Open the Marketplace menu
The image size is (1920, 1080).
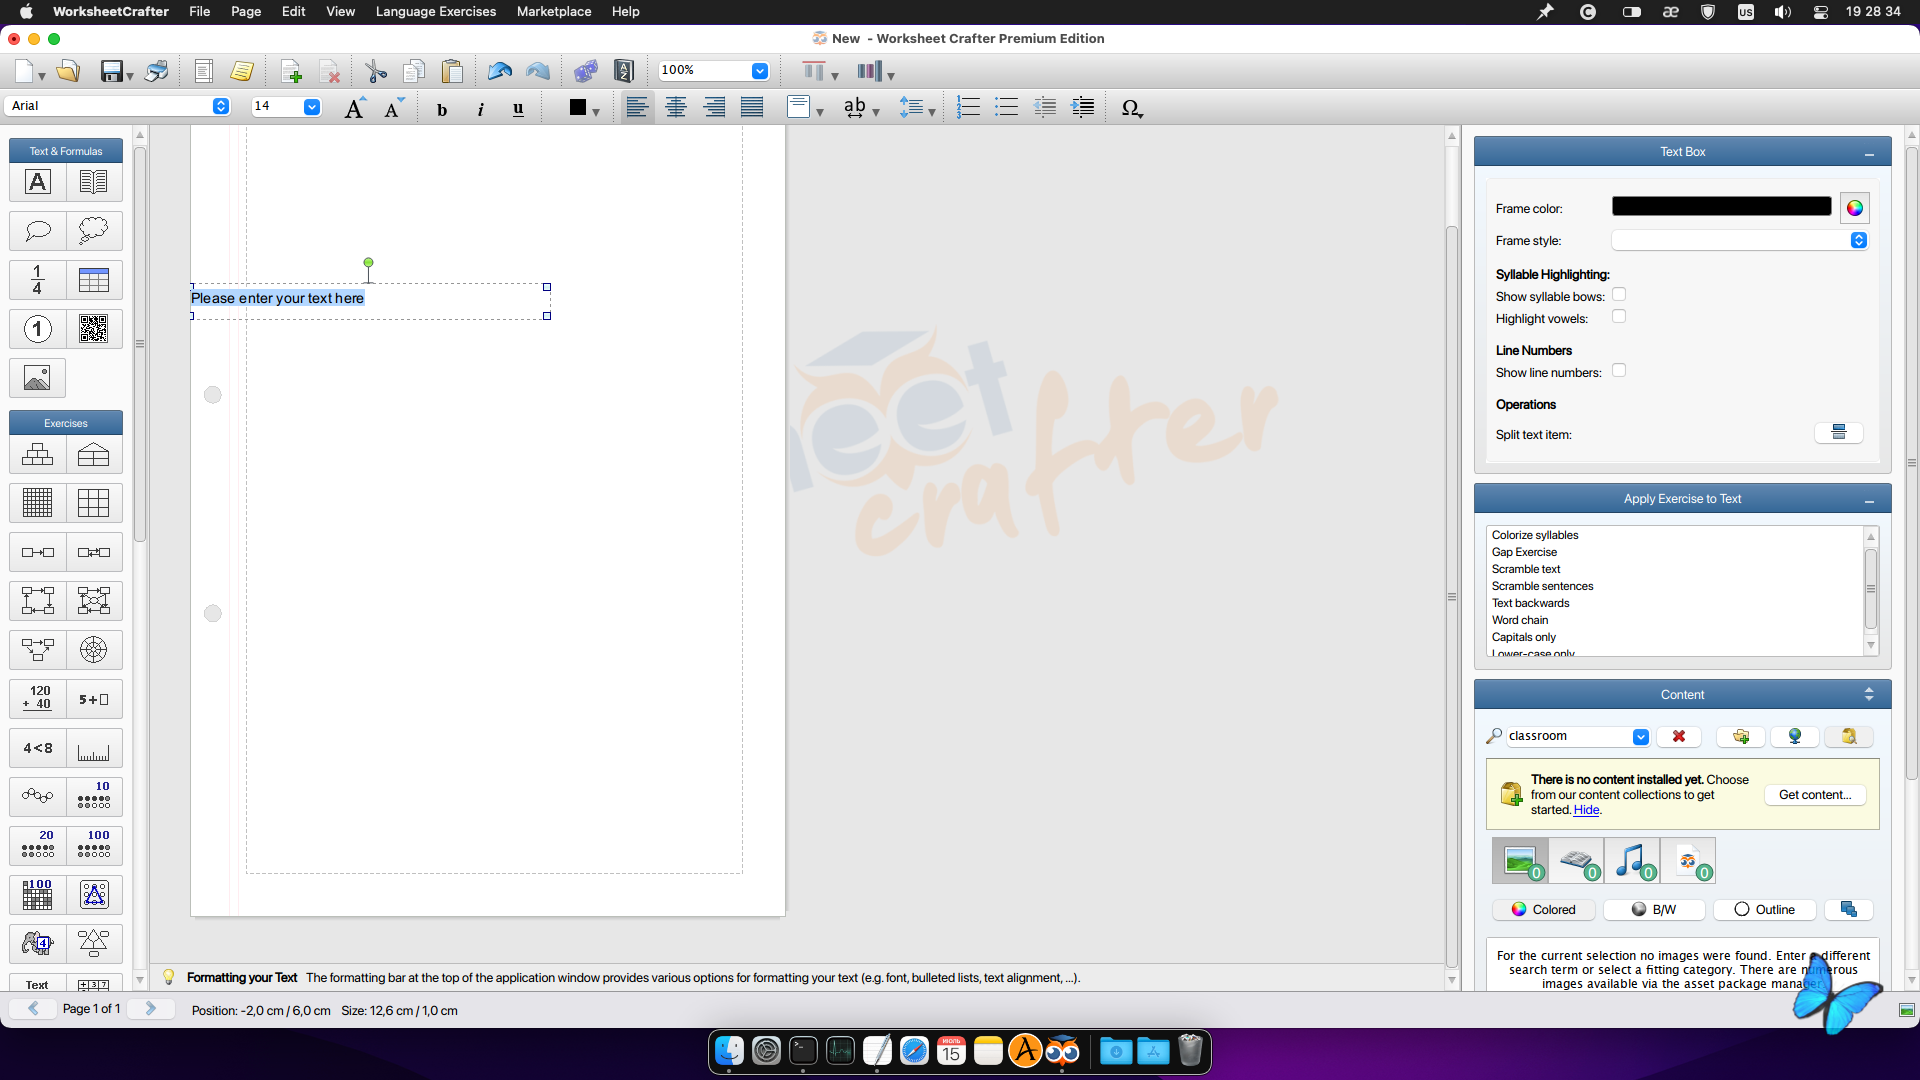point(553,12)
